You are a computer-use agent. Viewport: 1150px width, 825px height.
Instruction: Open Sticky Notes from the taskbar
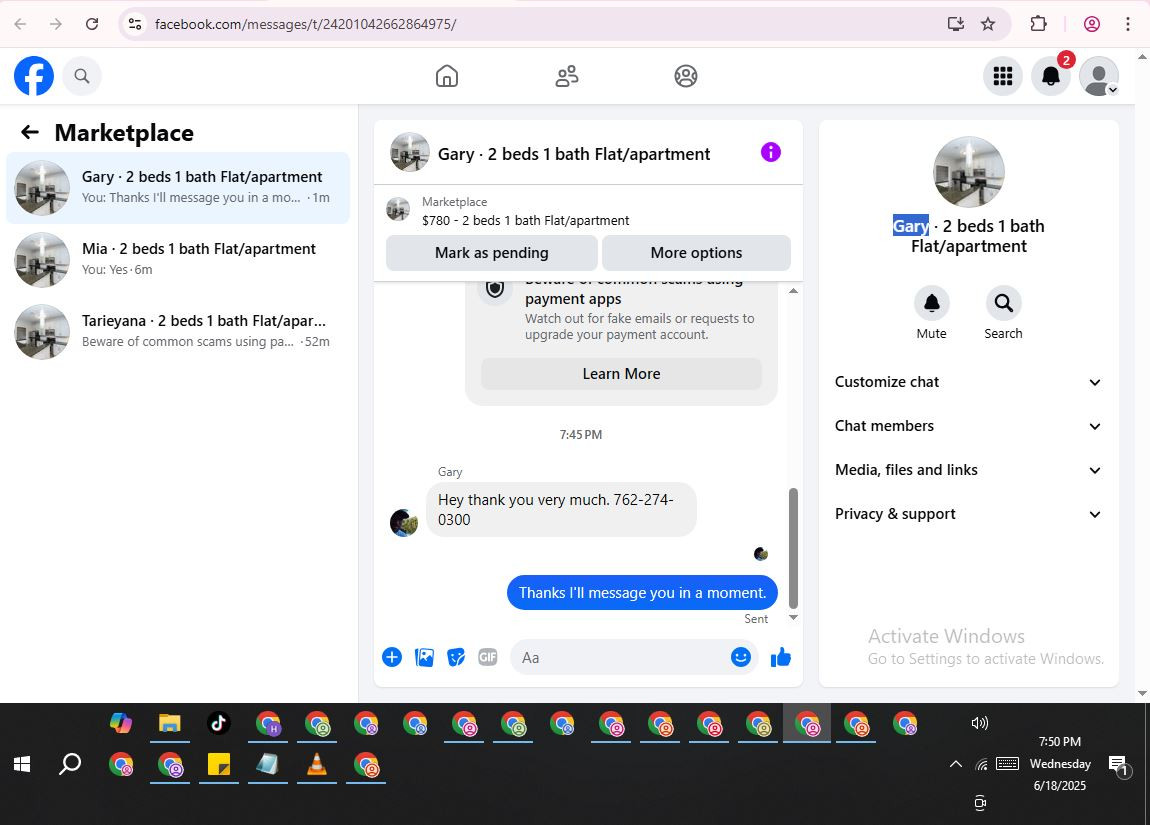[x=219, y=765]
